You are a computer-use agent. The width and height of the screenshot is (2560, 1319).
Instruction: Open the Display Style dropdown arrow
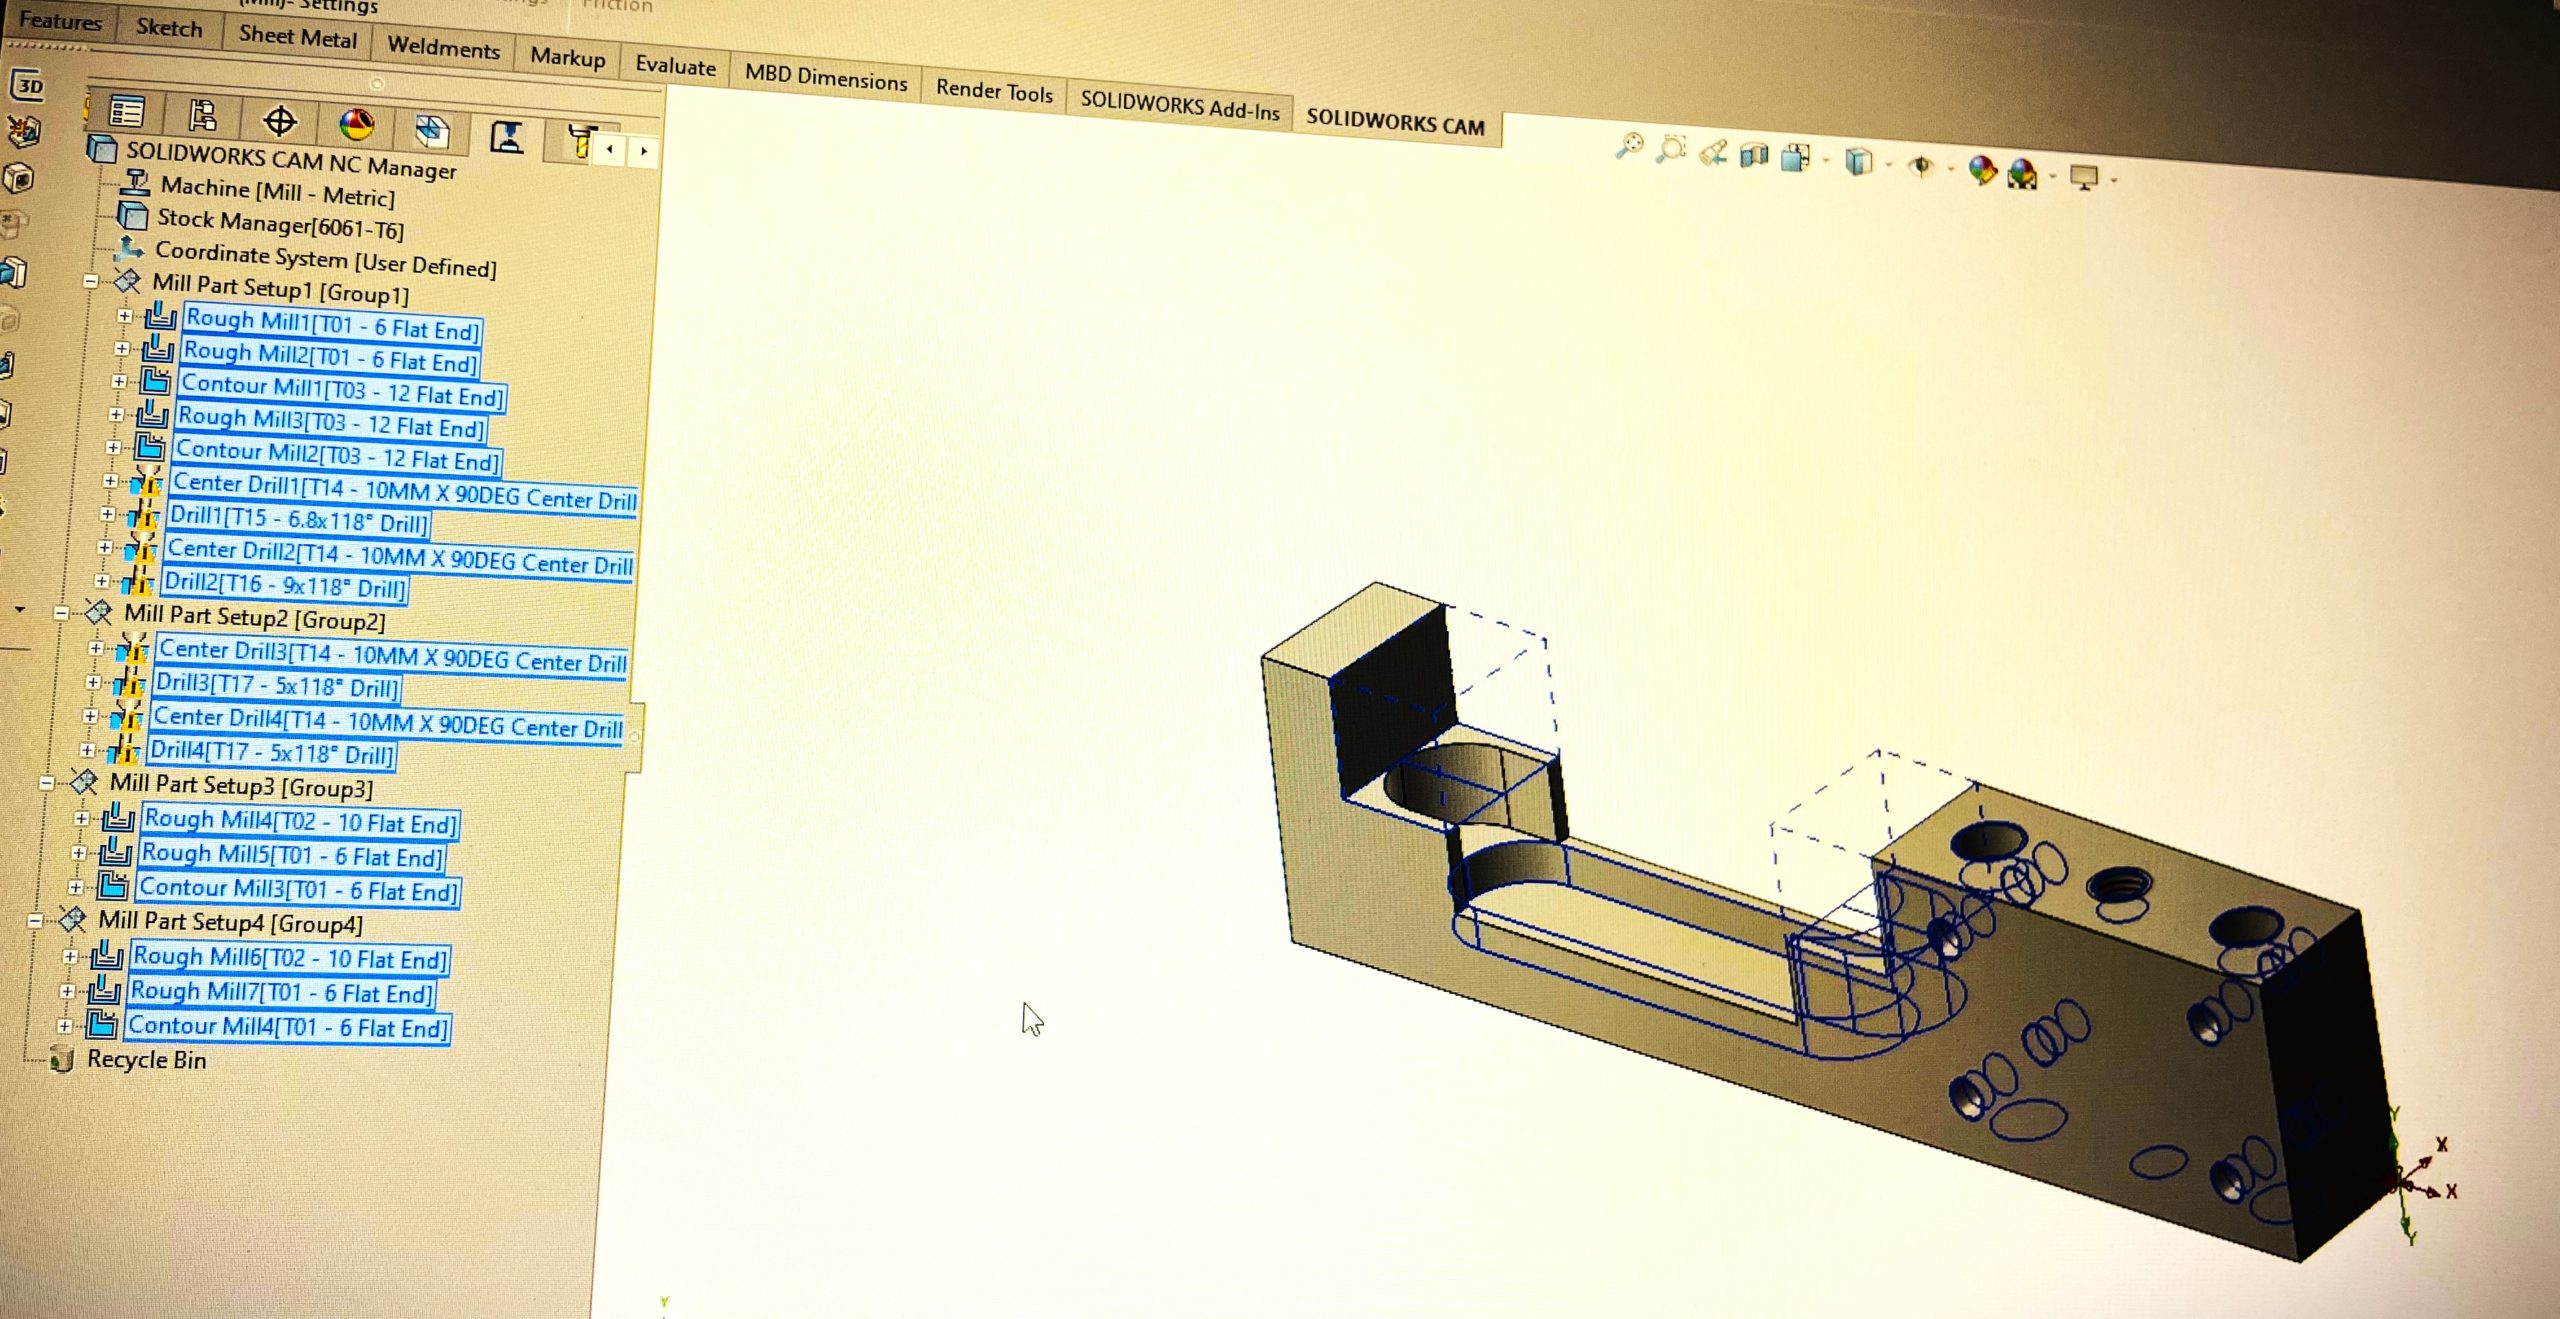point(1888,165)
